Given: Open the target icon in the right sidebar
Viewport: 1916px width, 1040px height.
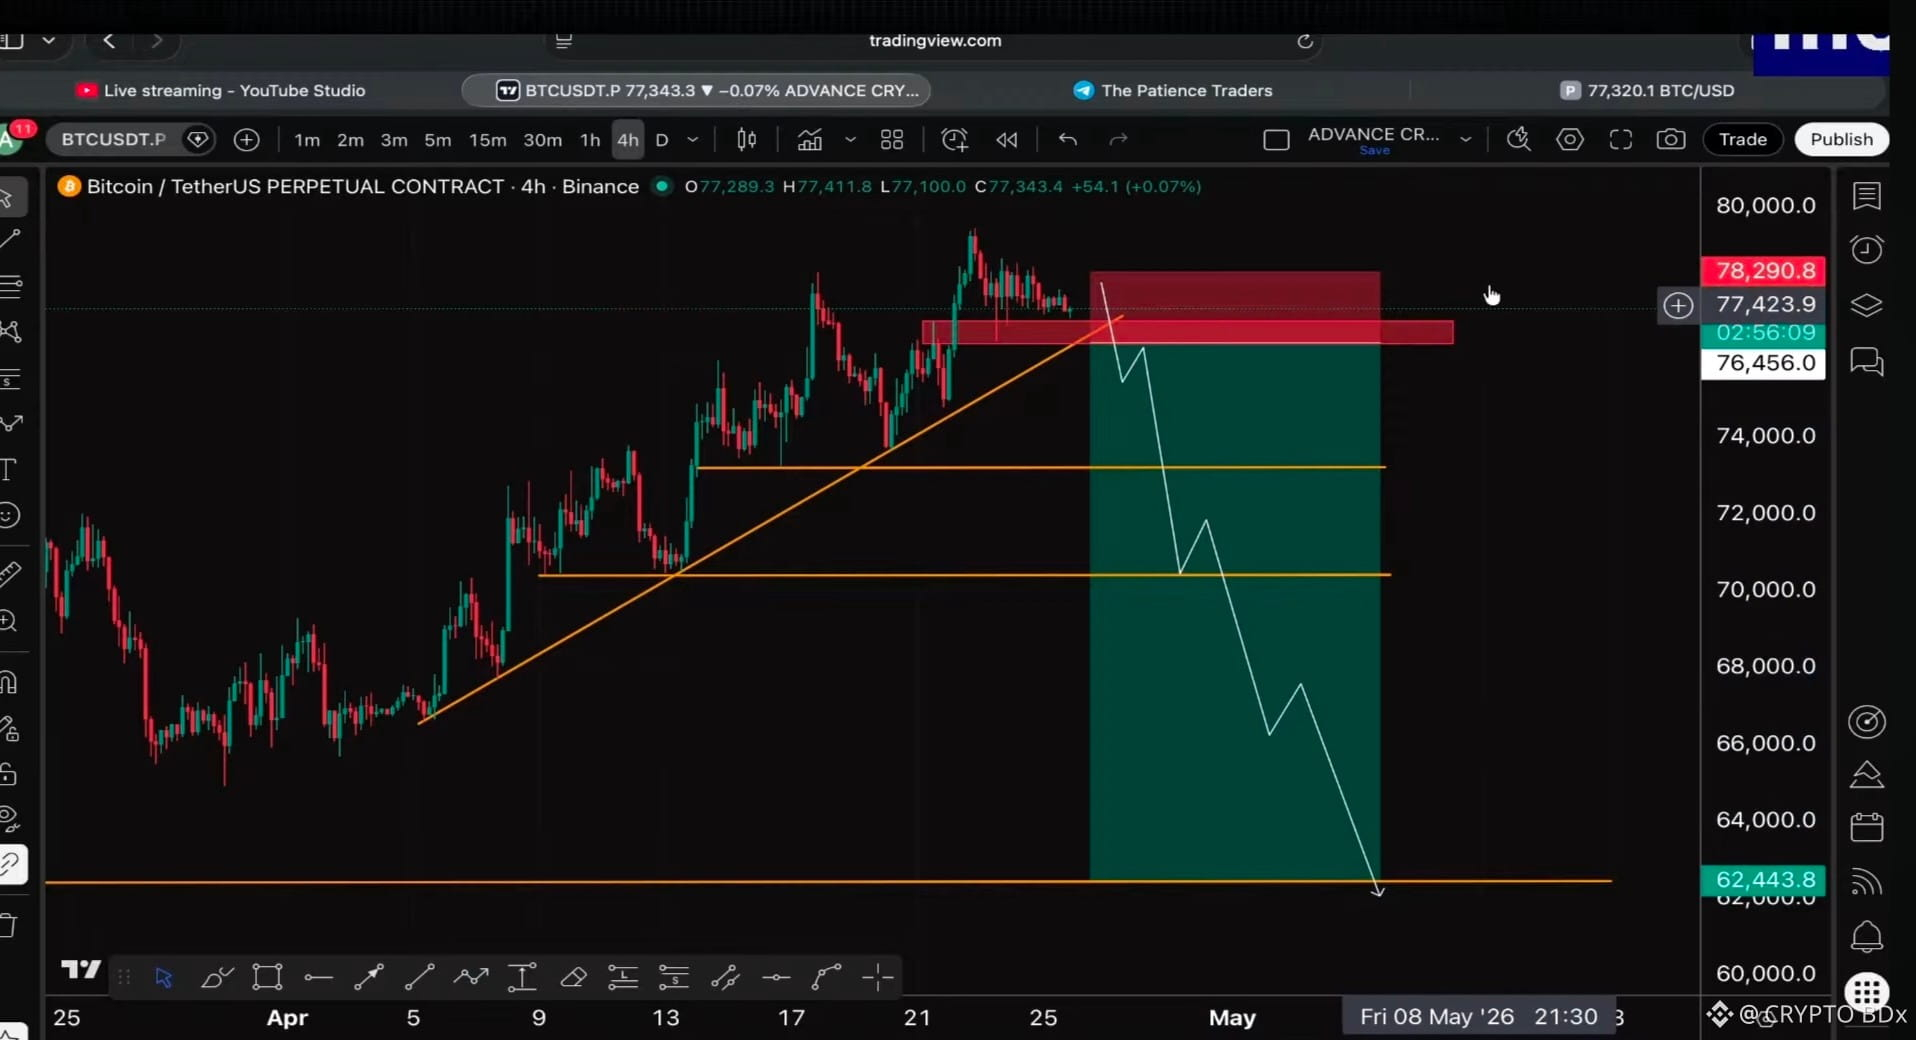Looking at the screenshot, I should 1866,722.
